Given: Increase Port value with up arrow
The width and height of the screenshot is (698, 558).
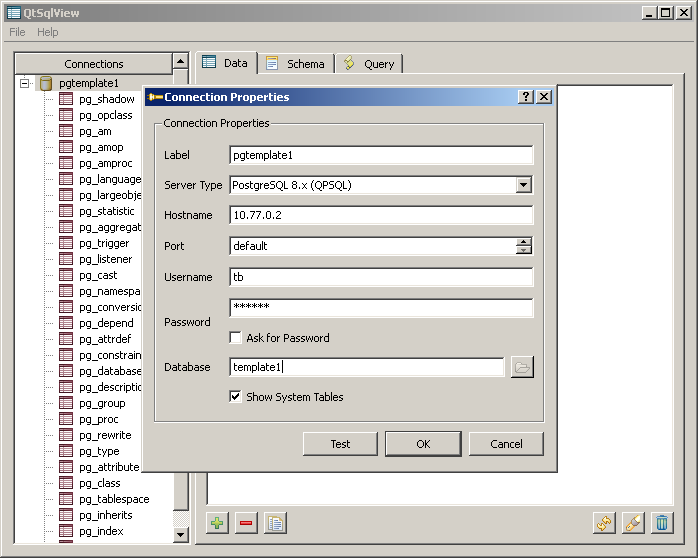Looking at the screenshot, I should click(524, 241).
